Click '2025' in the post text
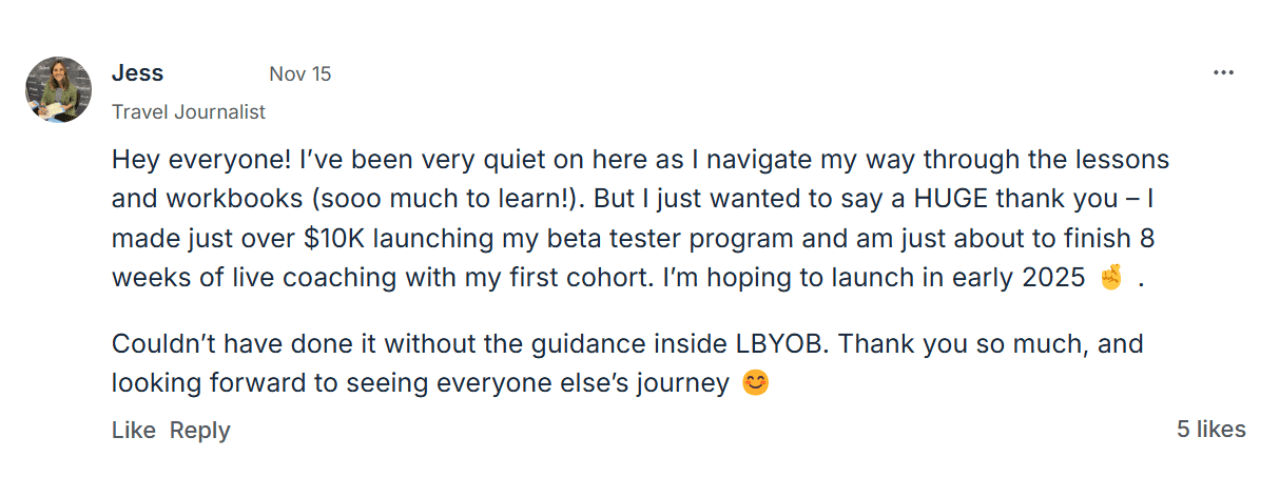The width and height of the screenshot is (1280, 499). (1053, 278)
